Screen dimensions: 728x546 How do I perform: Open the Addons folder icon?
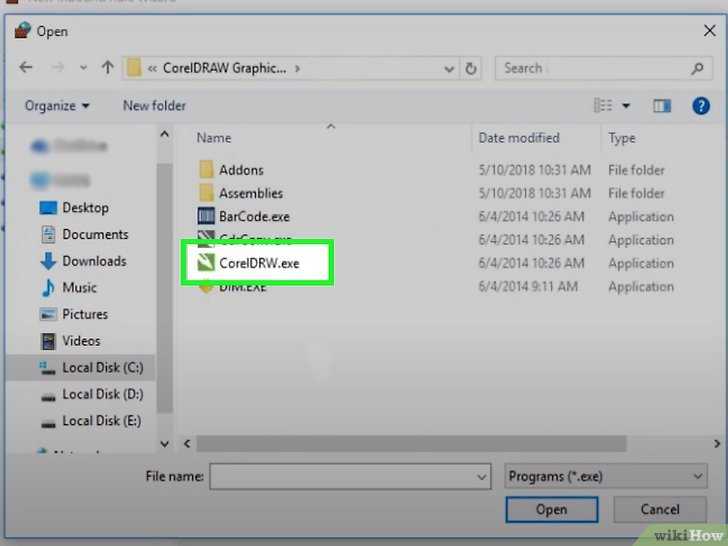(x=206, y=169)
